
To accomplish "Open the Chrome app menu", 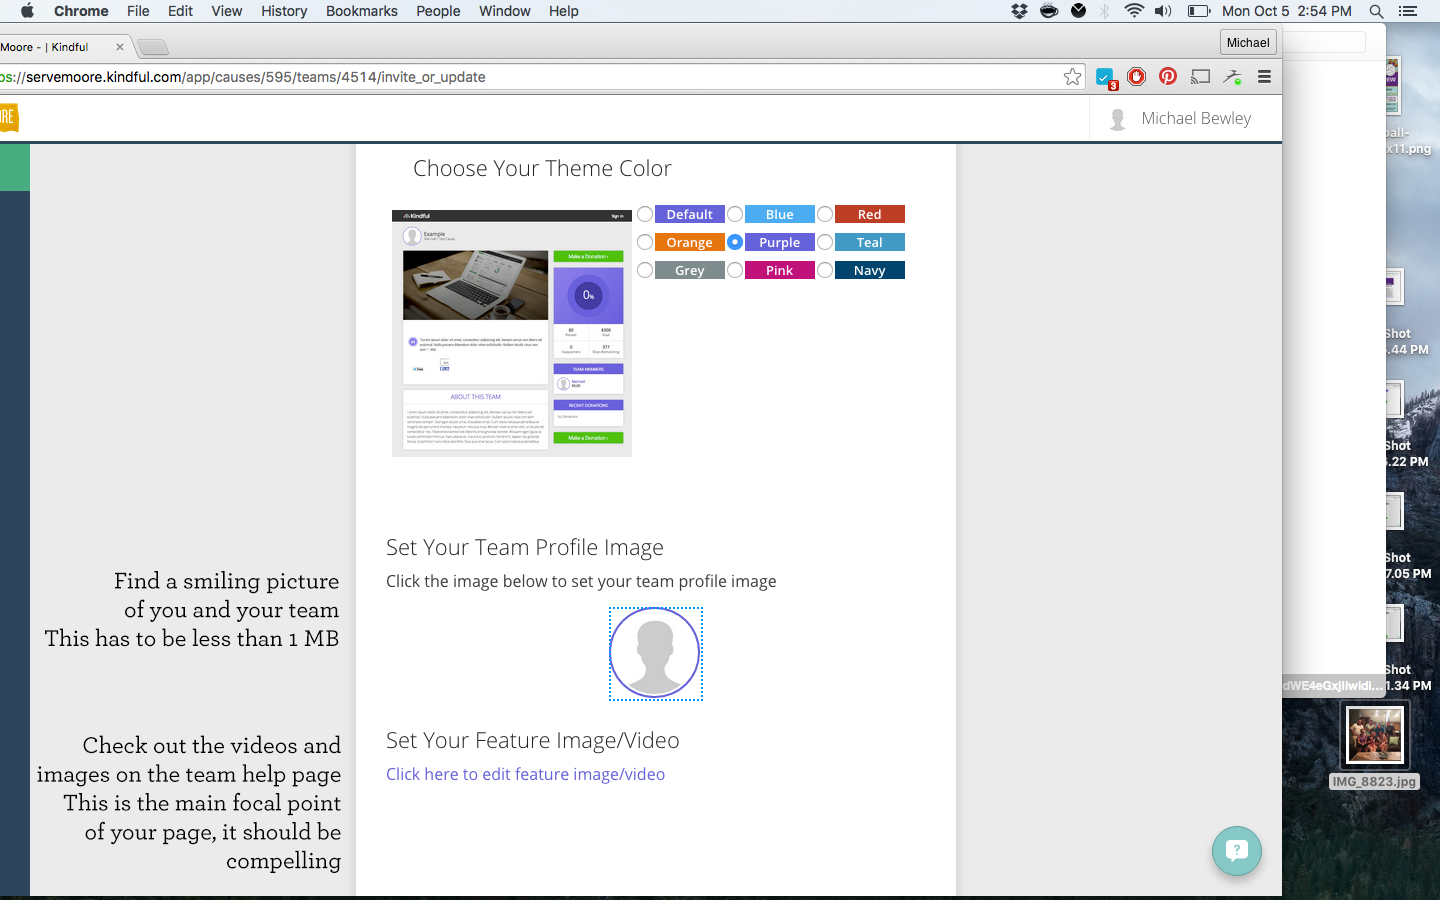I will (x=81, y=11).
